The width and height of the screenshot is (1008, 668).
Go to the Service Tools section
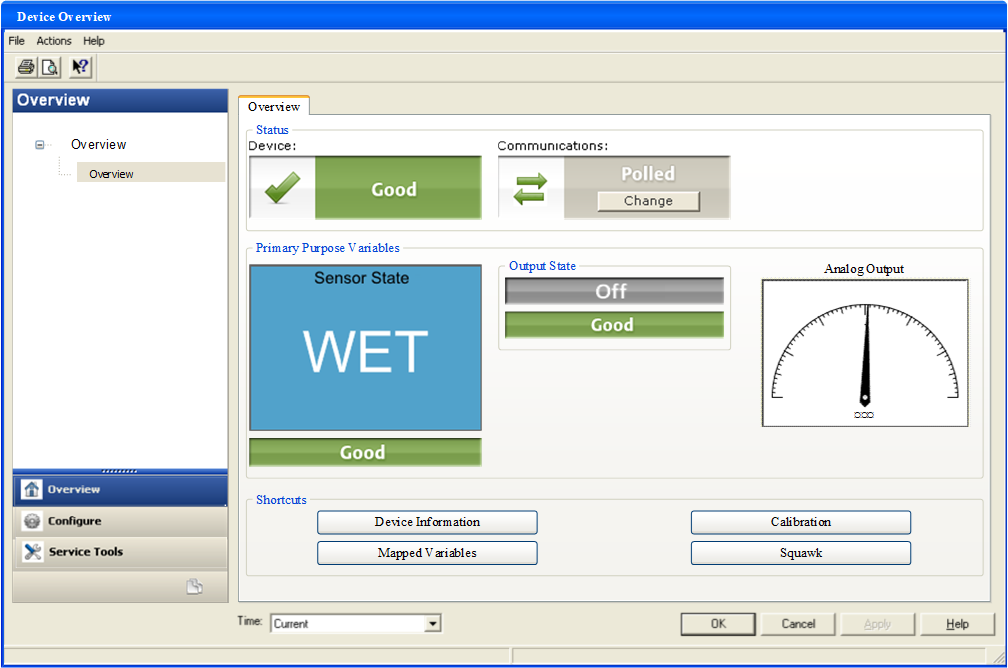(x=85, y=552)
